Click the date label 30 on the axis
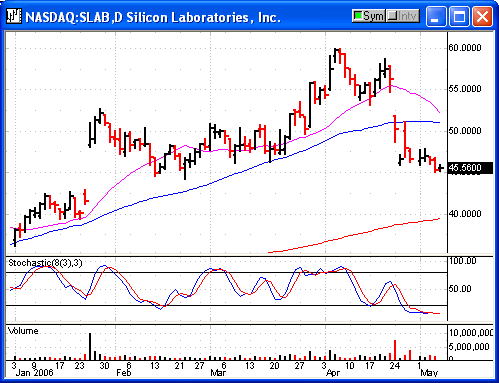499x383 pixels. tap(105, 366)
